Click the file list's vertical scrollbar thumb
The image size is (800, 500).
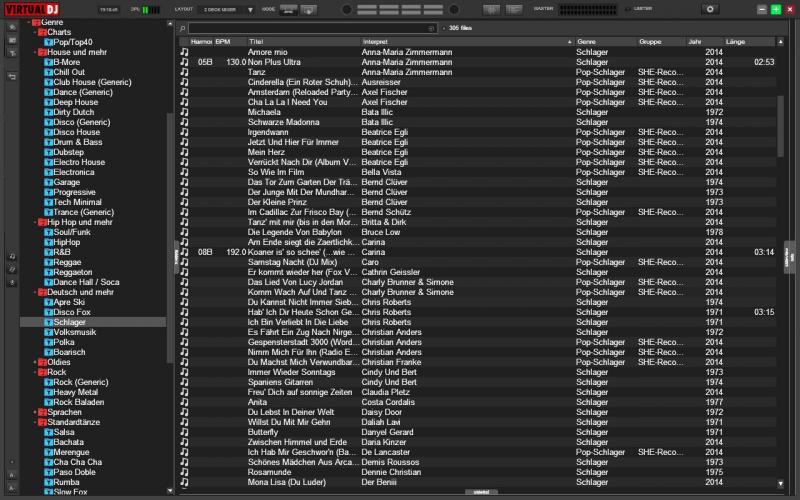[780, 126]
